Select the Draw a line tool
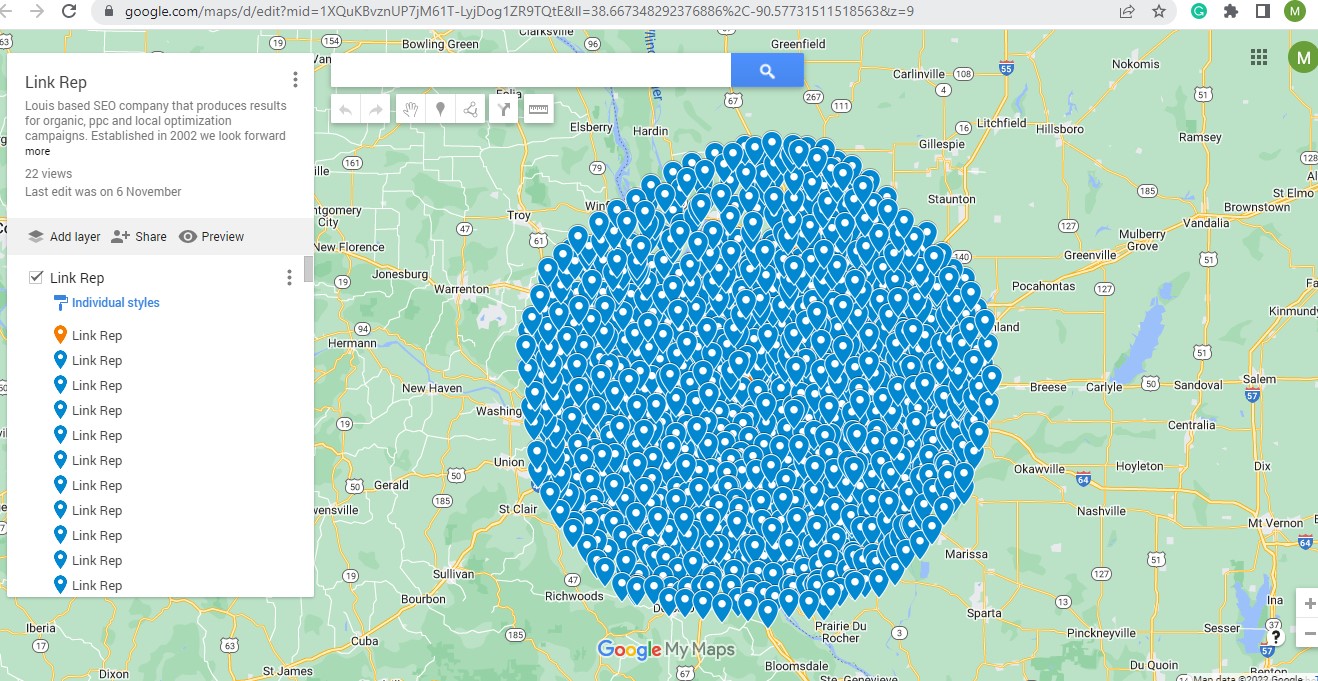This screenshot has height=681, width=1318. [x=470, y=109]
